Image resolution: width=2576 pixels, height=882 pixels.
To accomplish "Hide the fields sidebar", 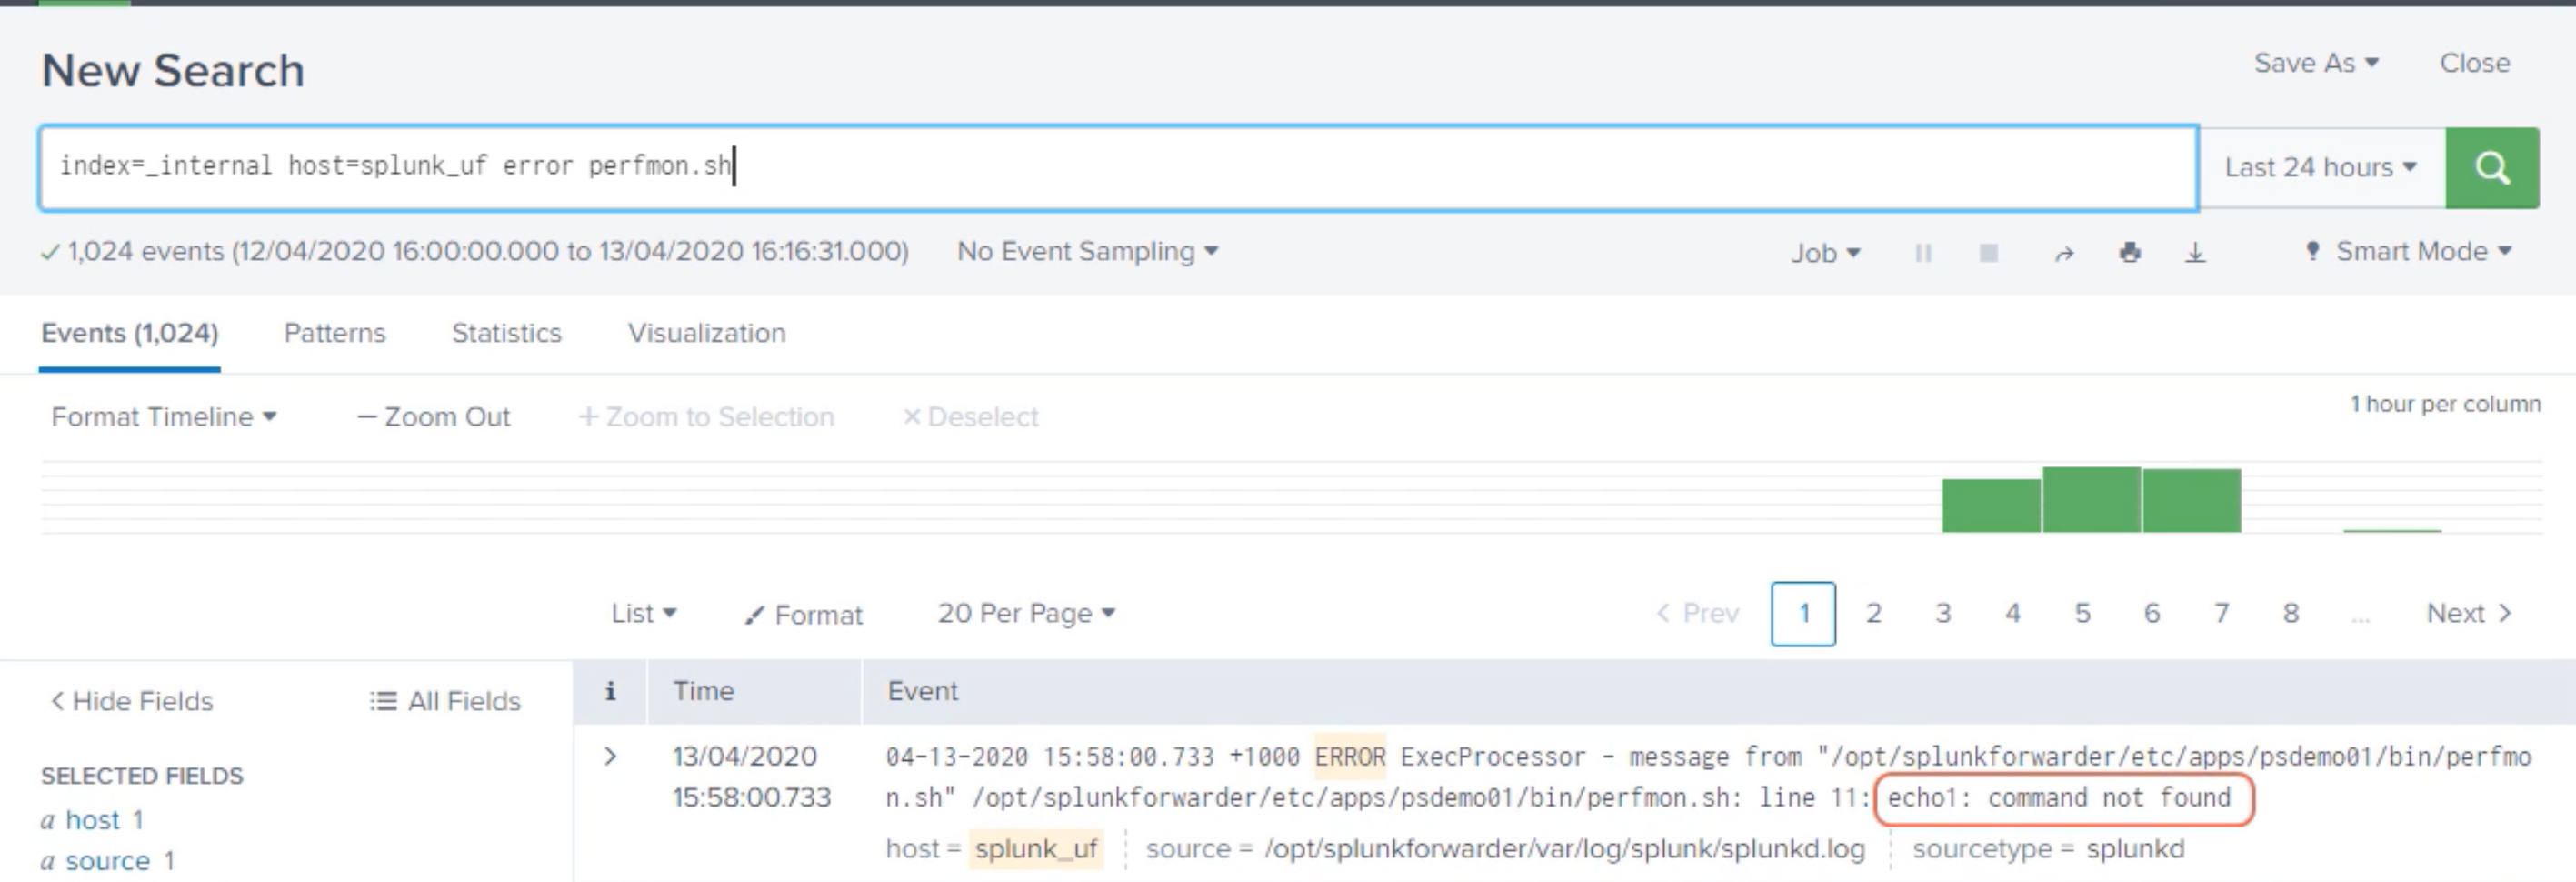I will pos(132,701).
